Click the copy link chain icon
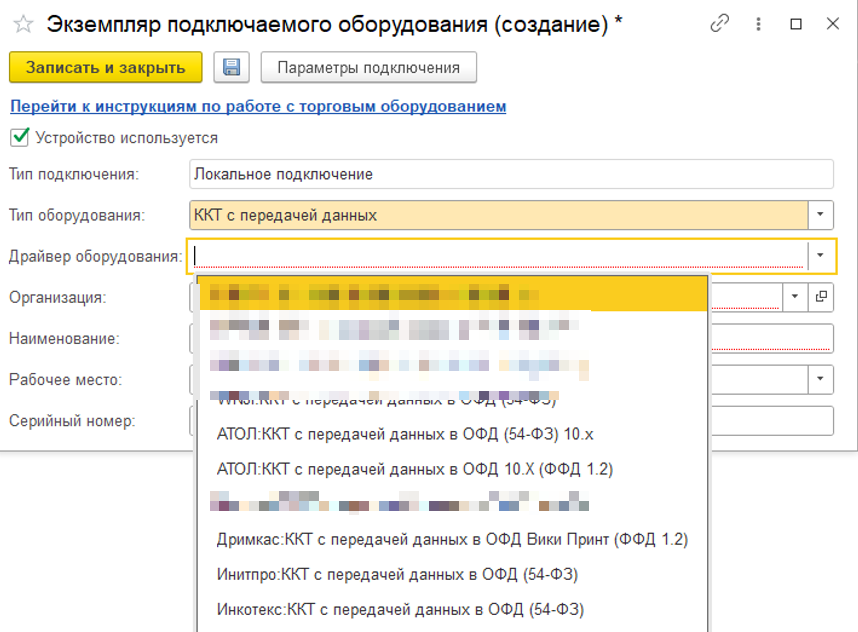The image size is (858, 632). 720,25
